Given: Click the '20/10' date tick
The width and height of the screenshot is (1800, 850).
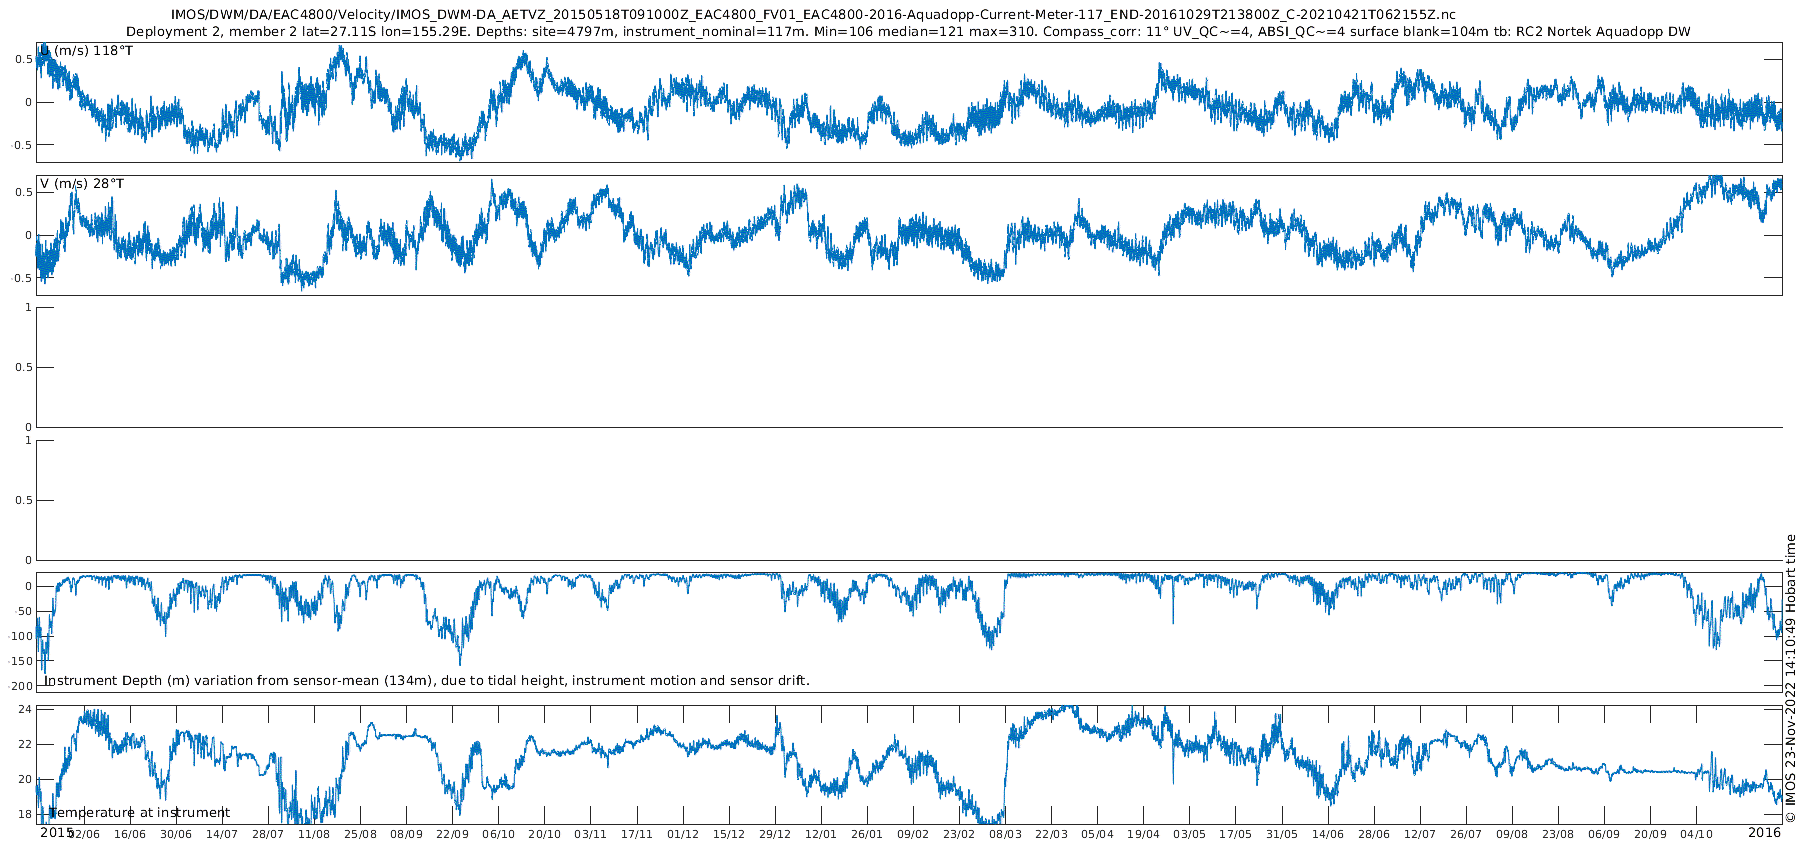Looking at the screenshot, I should (x=545, y=834).
